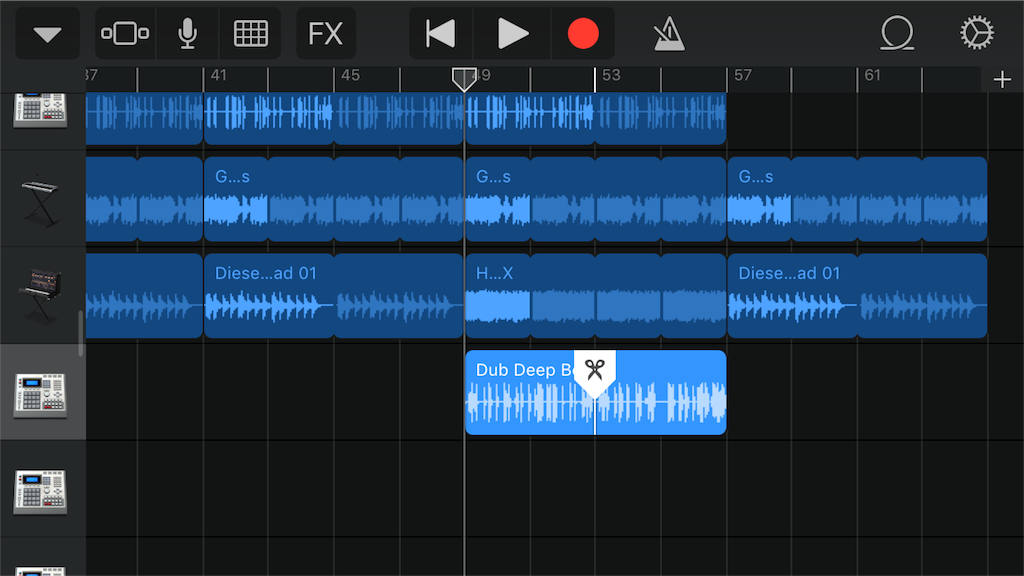1024x576 pixels.
Task: Select G...s region at bar 41
Action: click(x=334, y=199)
